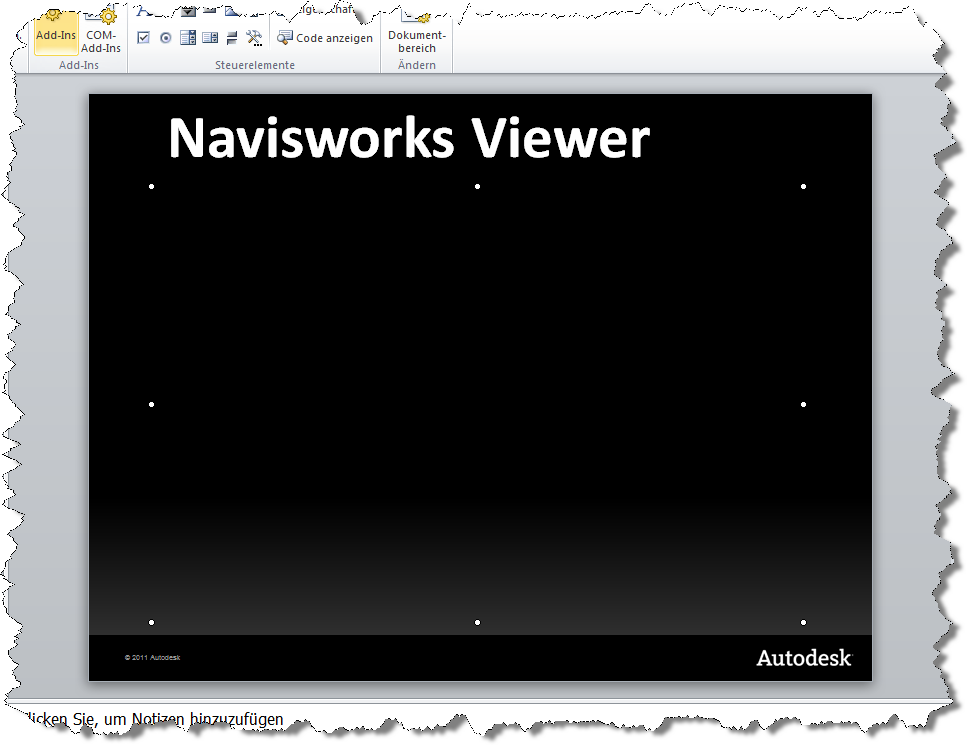Click the Navisworks Viewer slide title
Viewport: 967px width, 745px height.
tap(409, 137)
